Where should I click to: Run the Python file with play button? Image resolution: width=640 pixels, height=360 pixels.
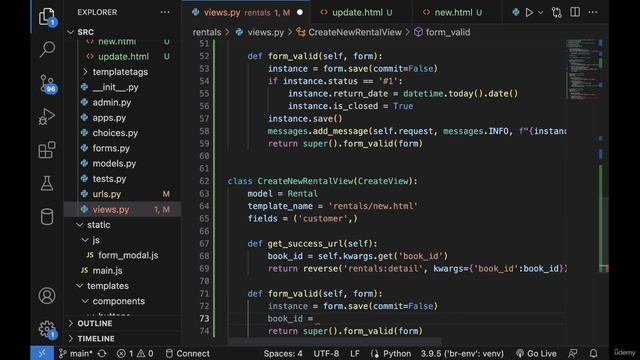[x=529, y=12]
